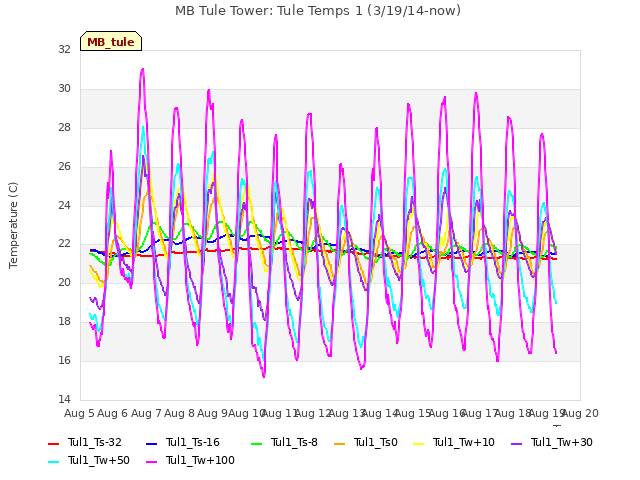The height and width of the screenshot is (480, 640).
Task: Click the Aug 7 x-axis label
Action: [146, 413]
